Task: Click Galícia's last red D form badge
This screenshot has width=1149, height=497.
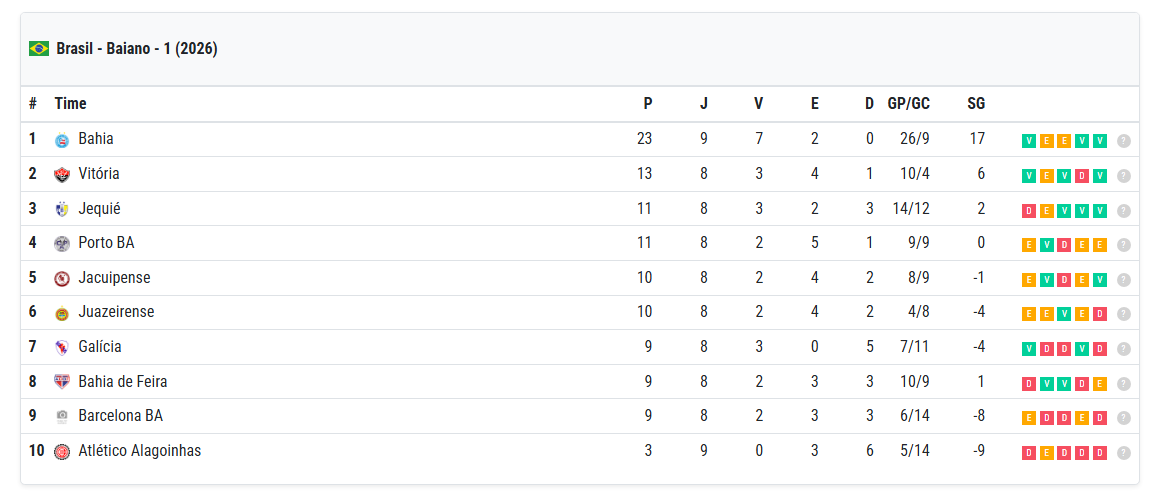Action: (x=1100, y=349)
